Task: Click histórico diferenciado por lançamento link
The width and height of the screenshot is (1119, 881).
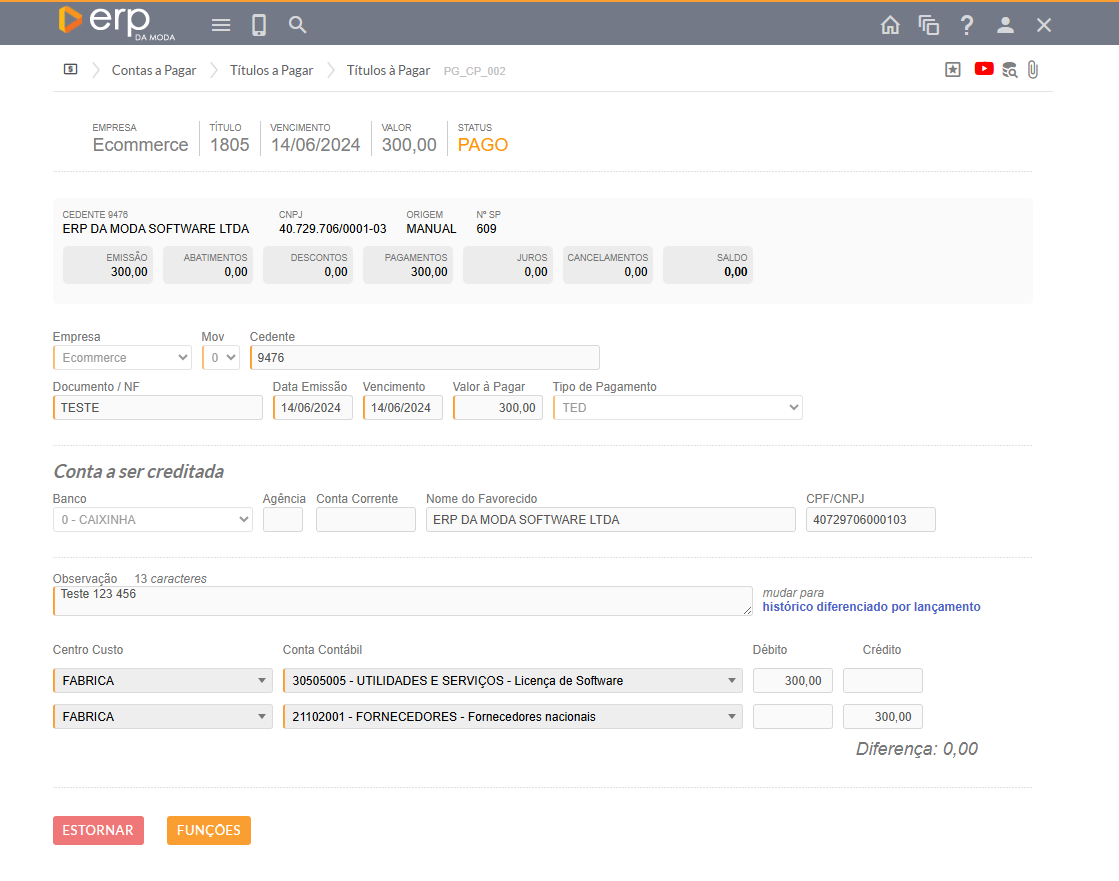Action: tap(871, 607)
